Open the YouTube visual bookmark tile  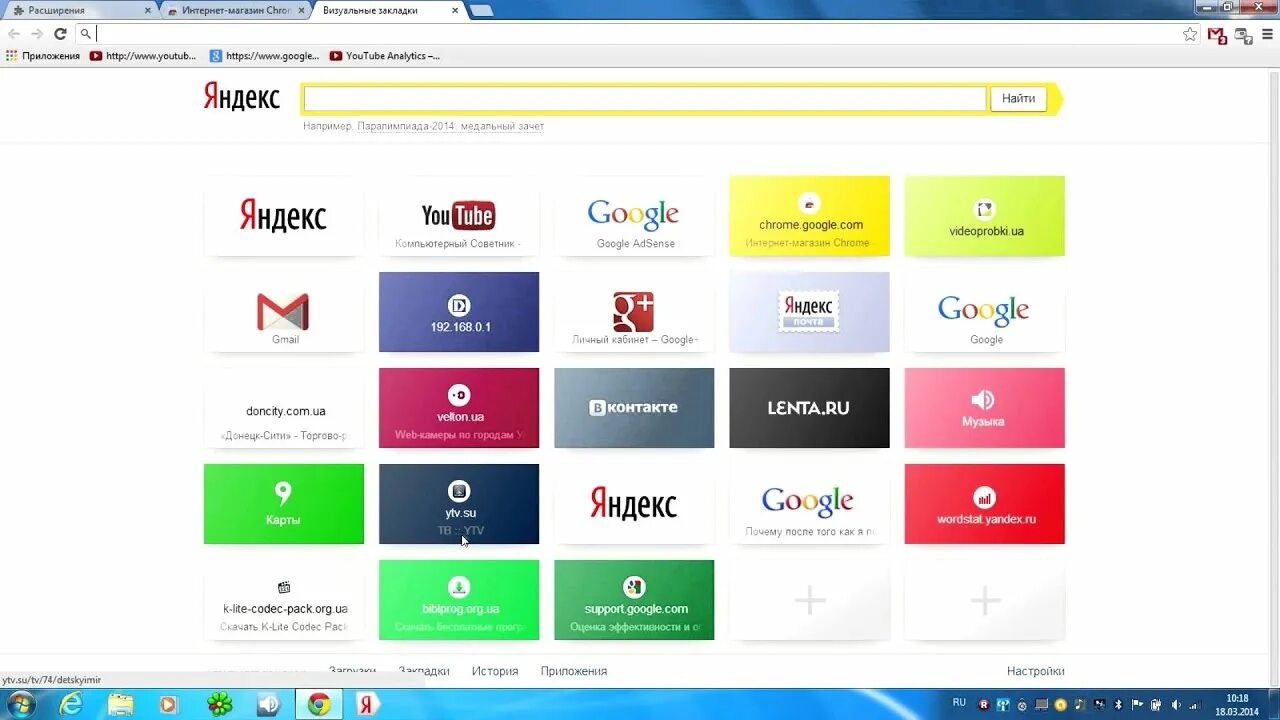click(459, 216)
